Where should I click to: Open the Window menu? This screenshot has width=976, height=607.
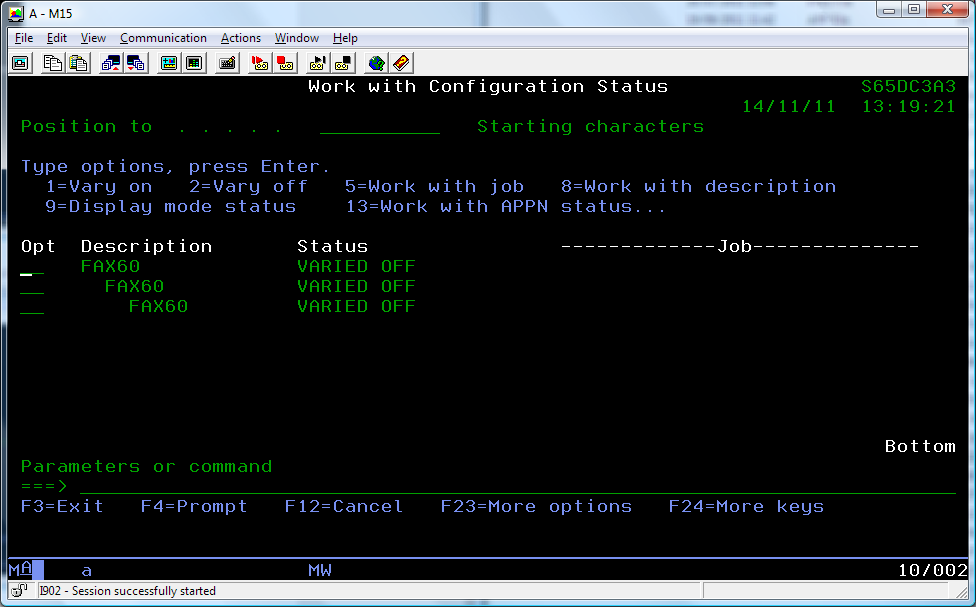click(x=297, y=38)
